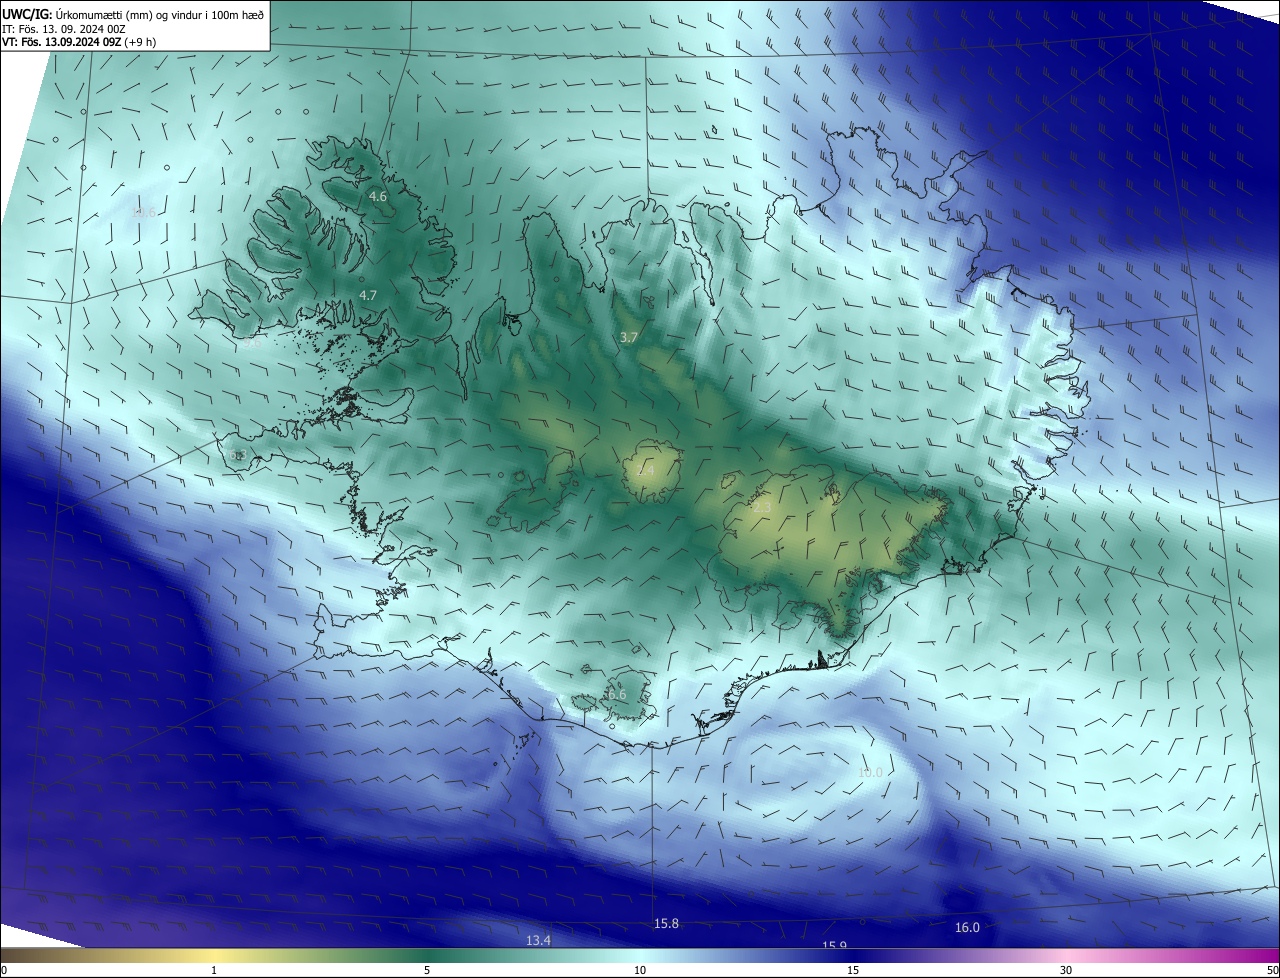Click the 2.3 value label on the map
Viewport: 1280px width, 978px height.
click(762, 508)
